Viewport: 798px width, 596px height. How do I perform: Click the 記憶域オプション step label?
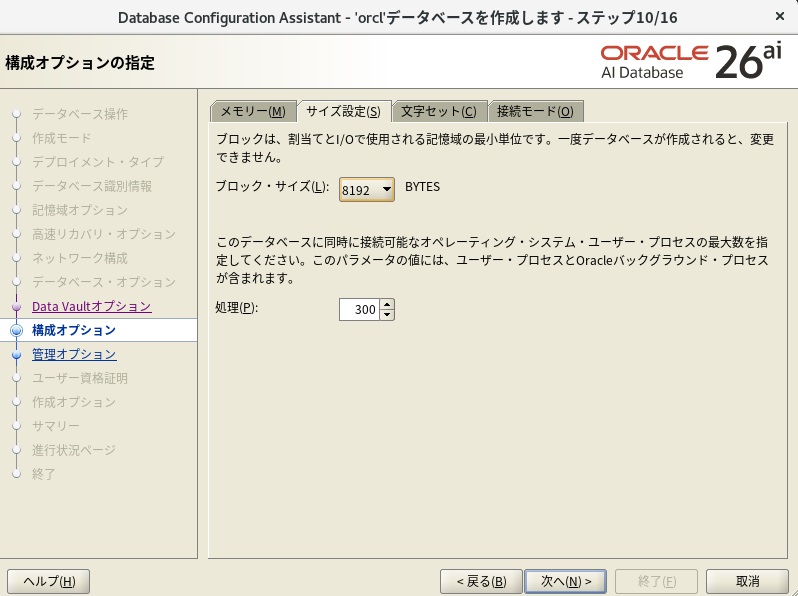coord(80,210)
